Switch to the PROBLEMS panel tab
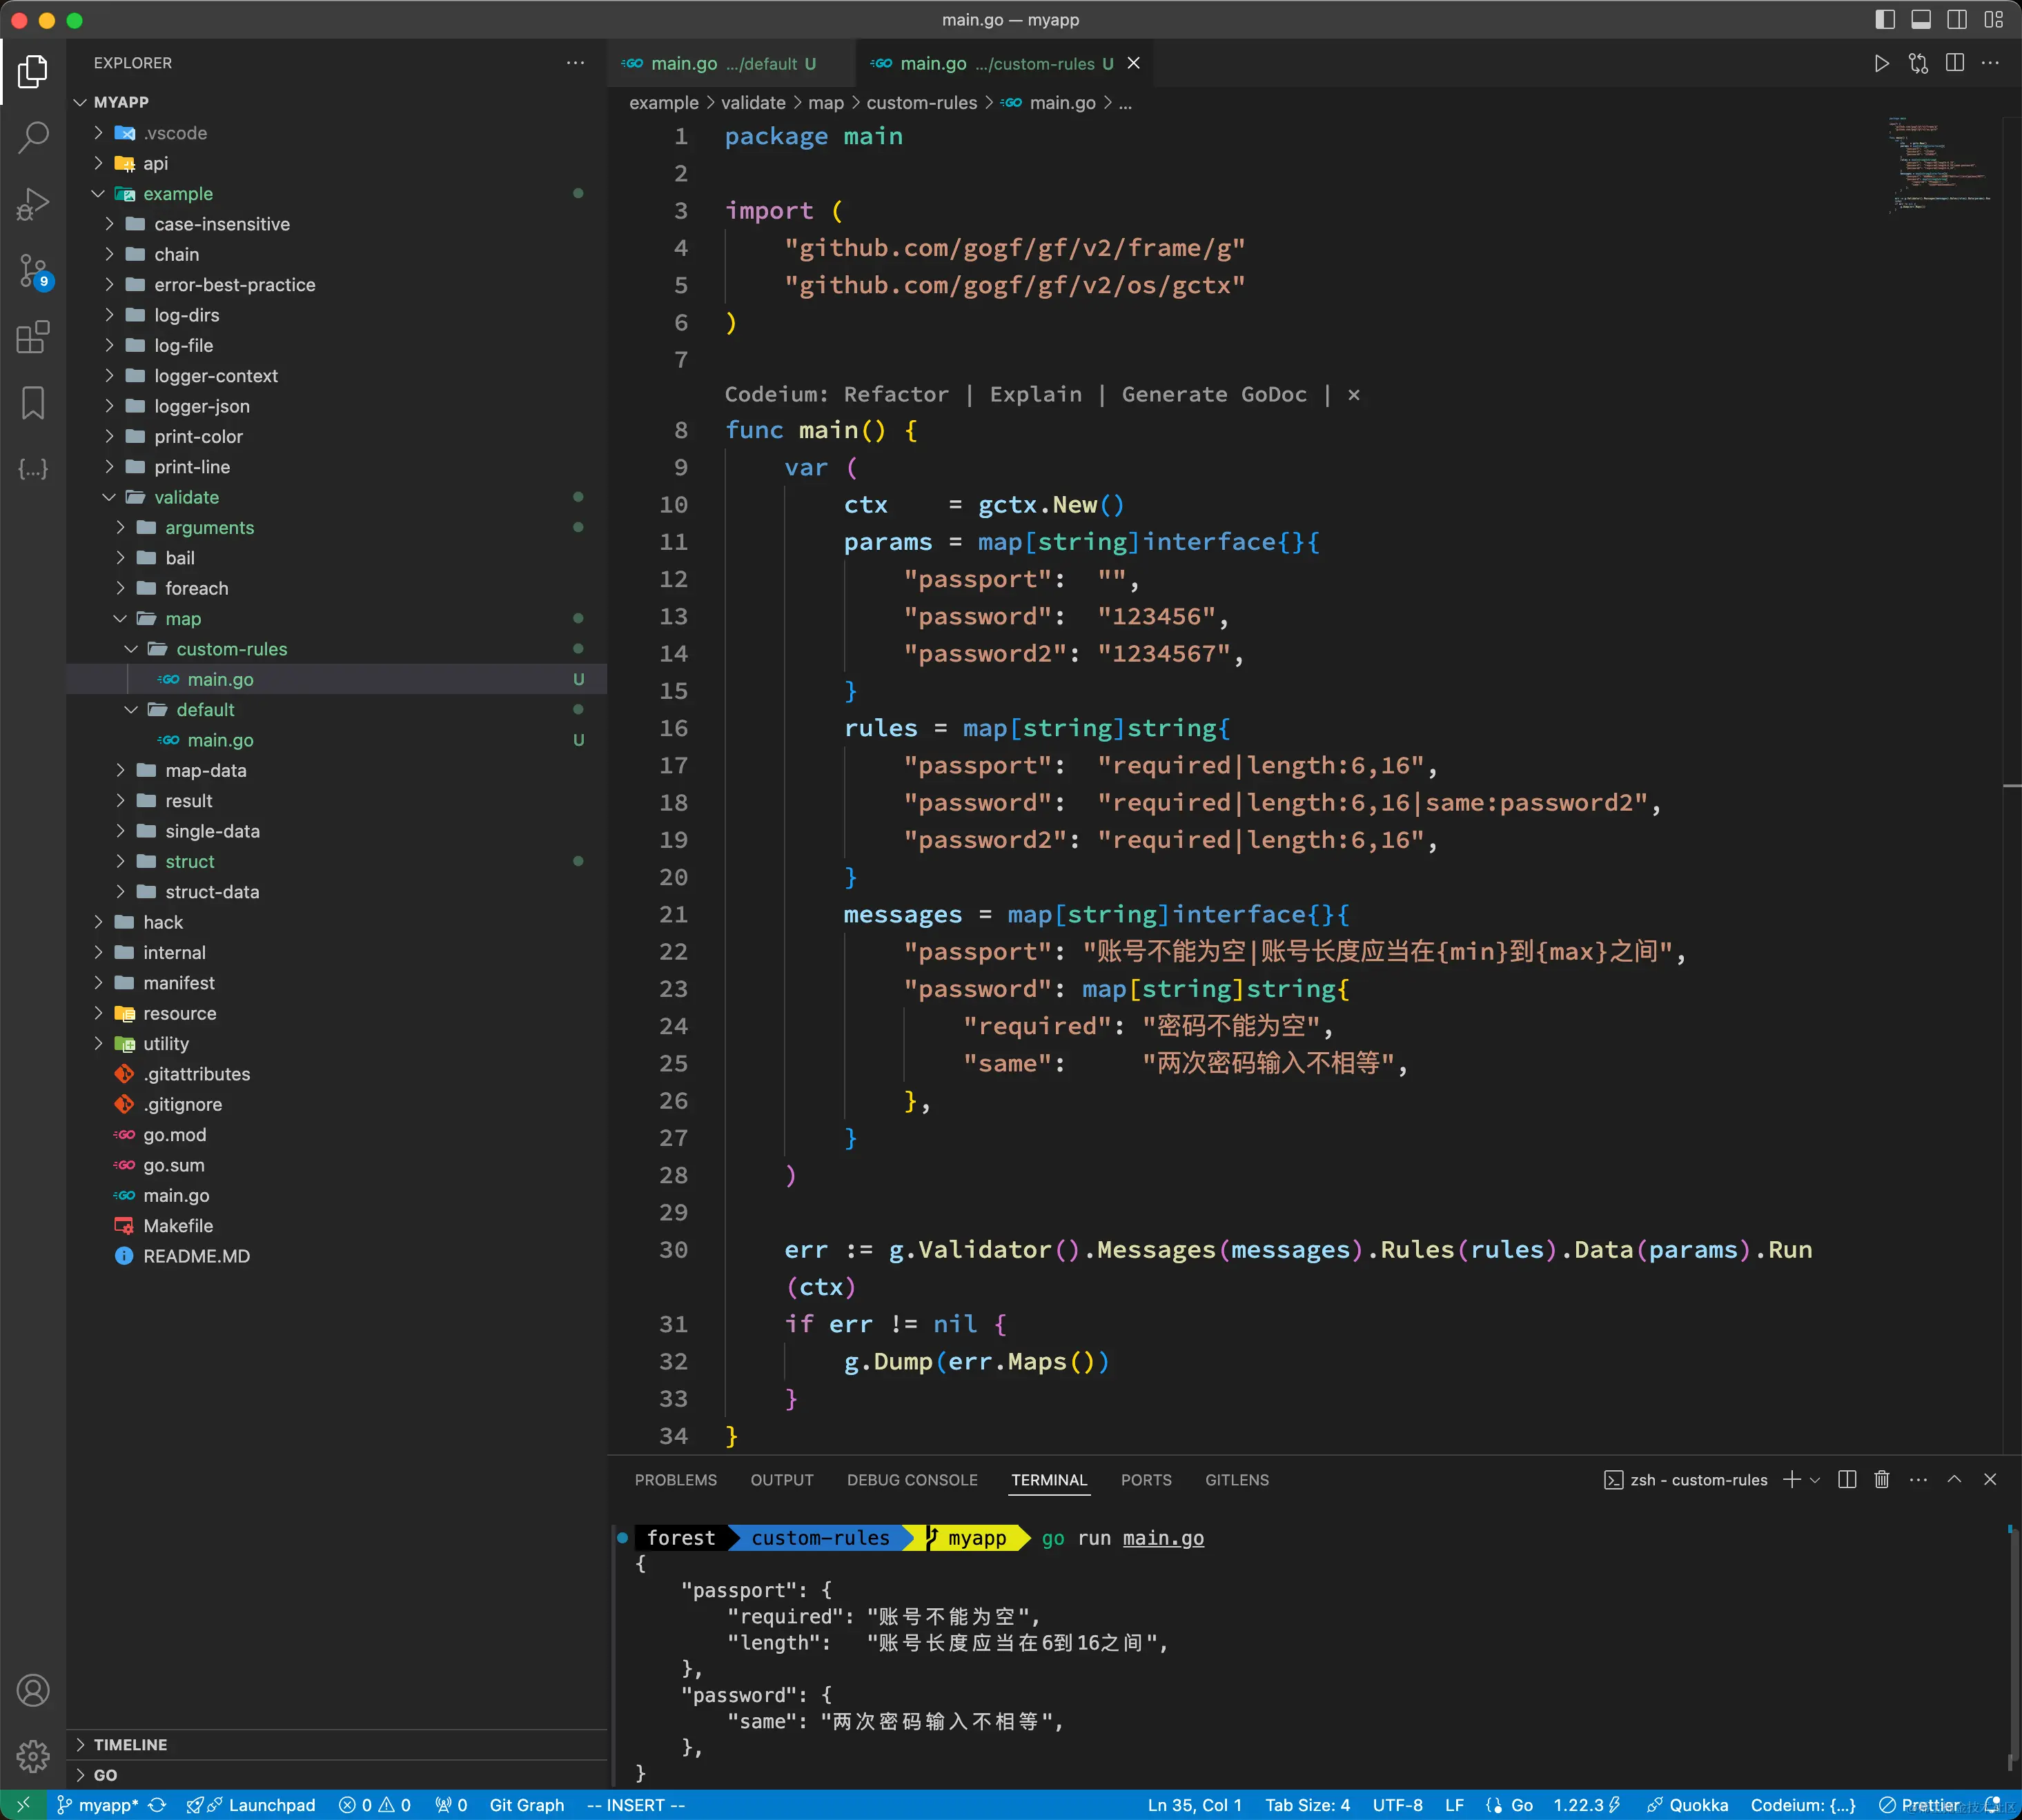The width and height of the screenshot is (2022, 1820). 676,1479
